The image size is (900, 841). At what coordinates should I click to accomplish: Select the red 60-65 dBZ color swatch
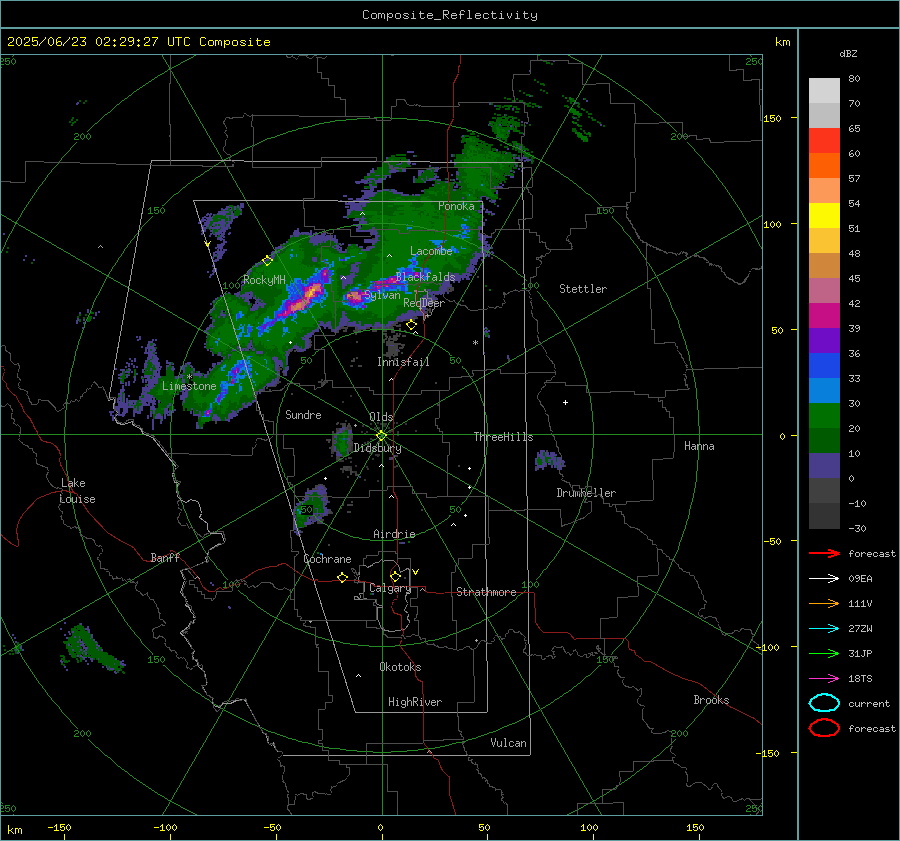click(824, 141)
